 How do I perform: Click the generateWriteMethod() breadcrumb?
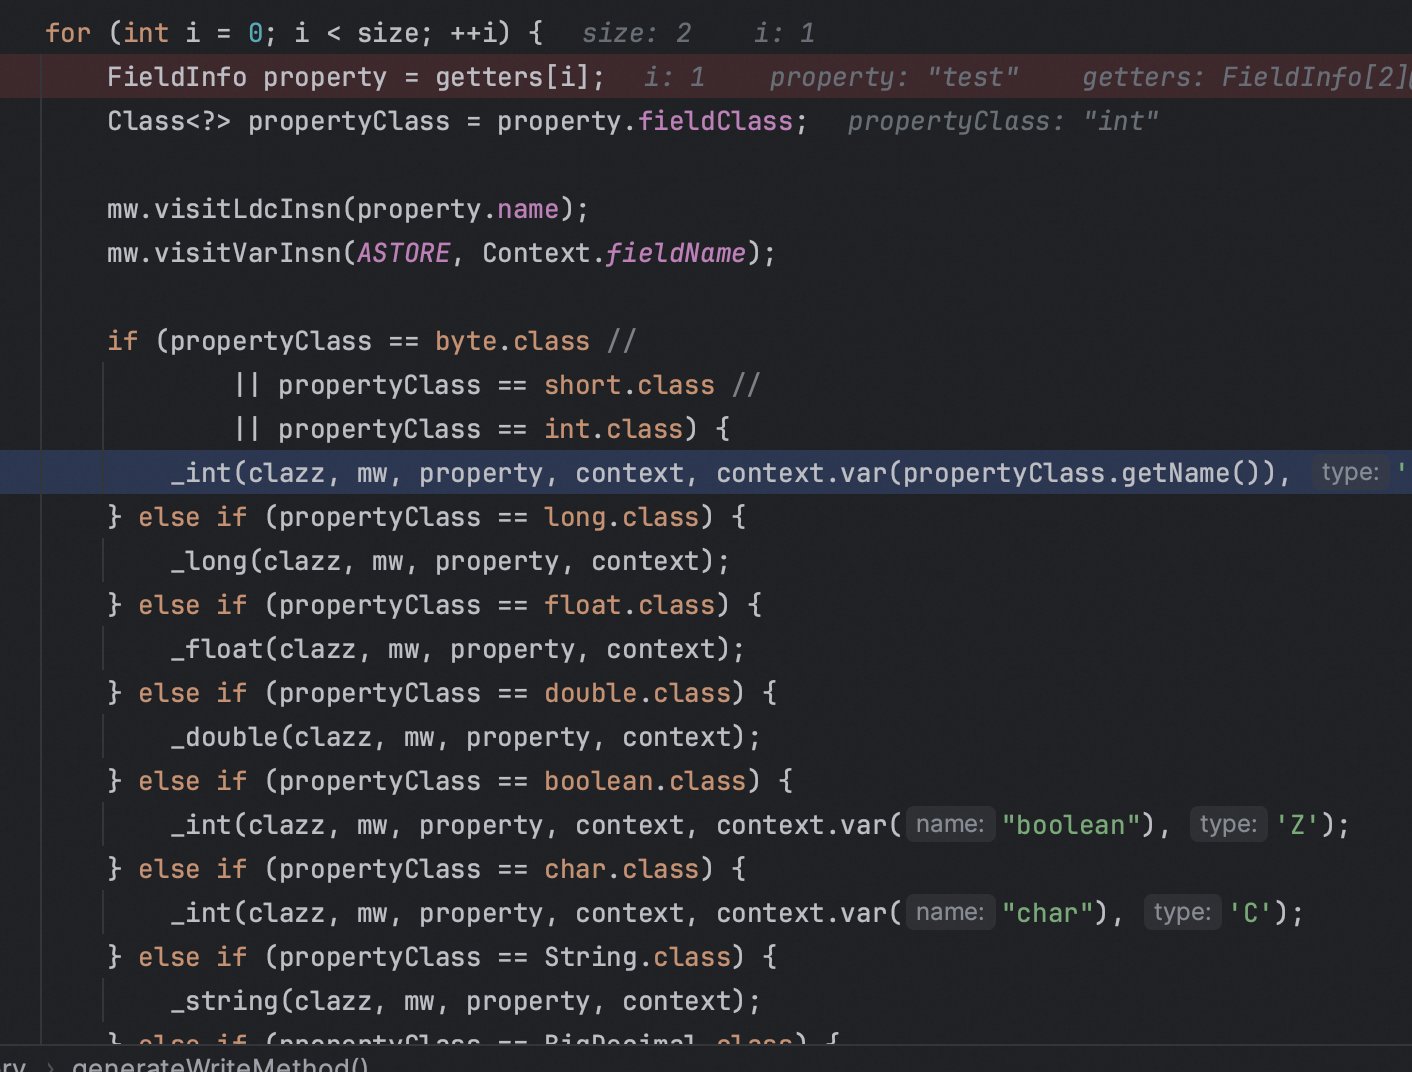point(220,1064)
